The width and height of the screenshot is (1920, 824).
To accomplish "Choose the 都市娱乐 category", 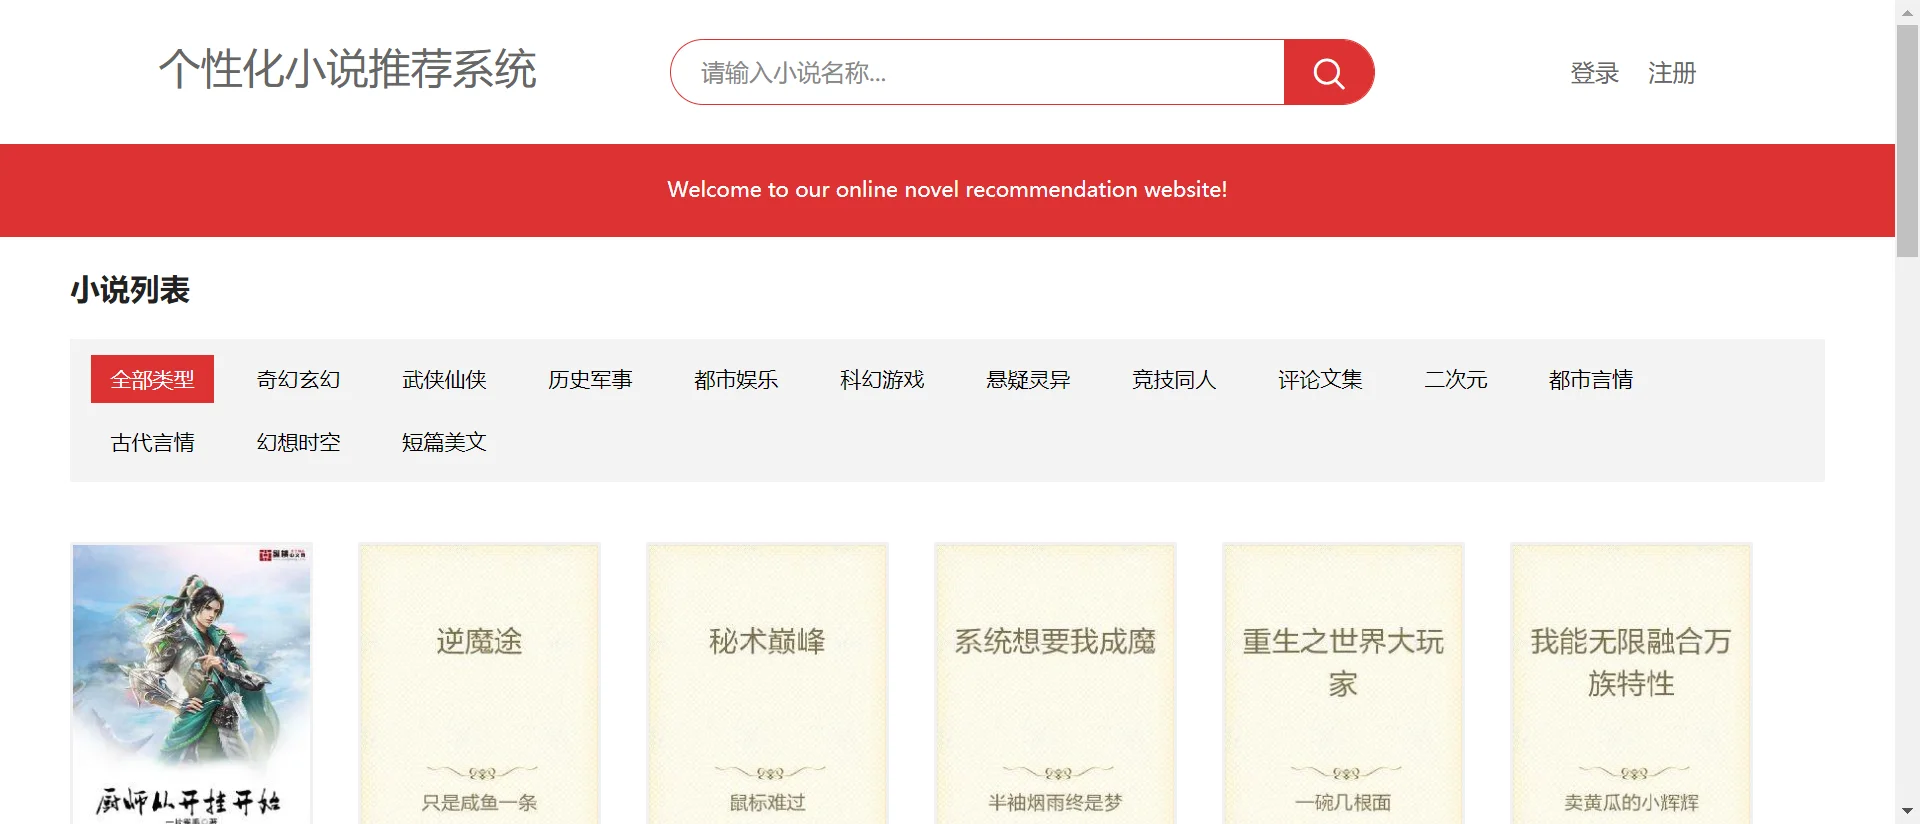I will pyautogui.click(x=736, y=379).
